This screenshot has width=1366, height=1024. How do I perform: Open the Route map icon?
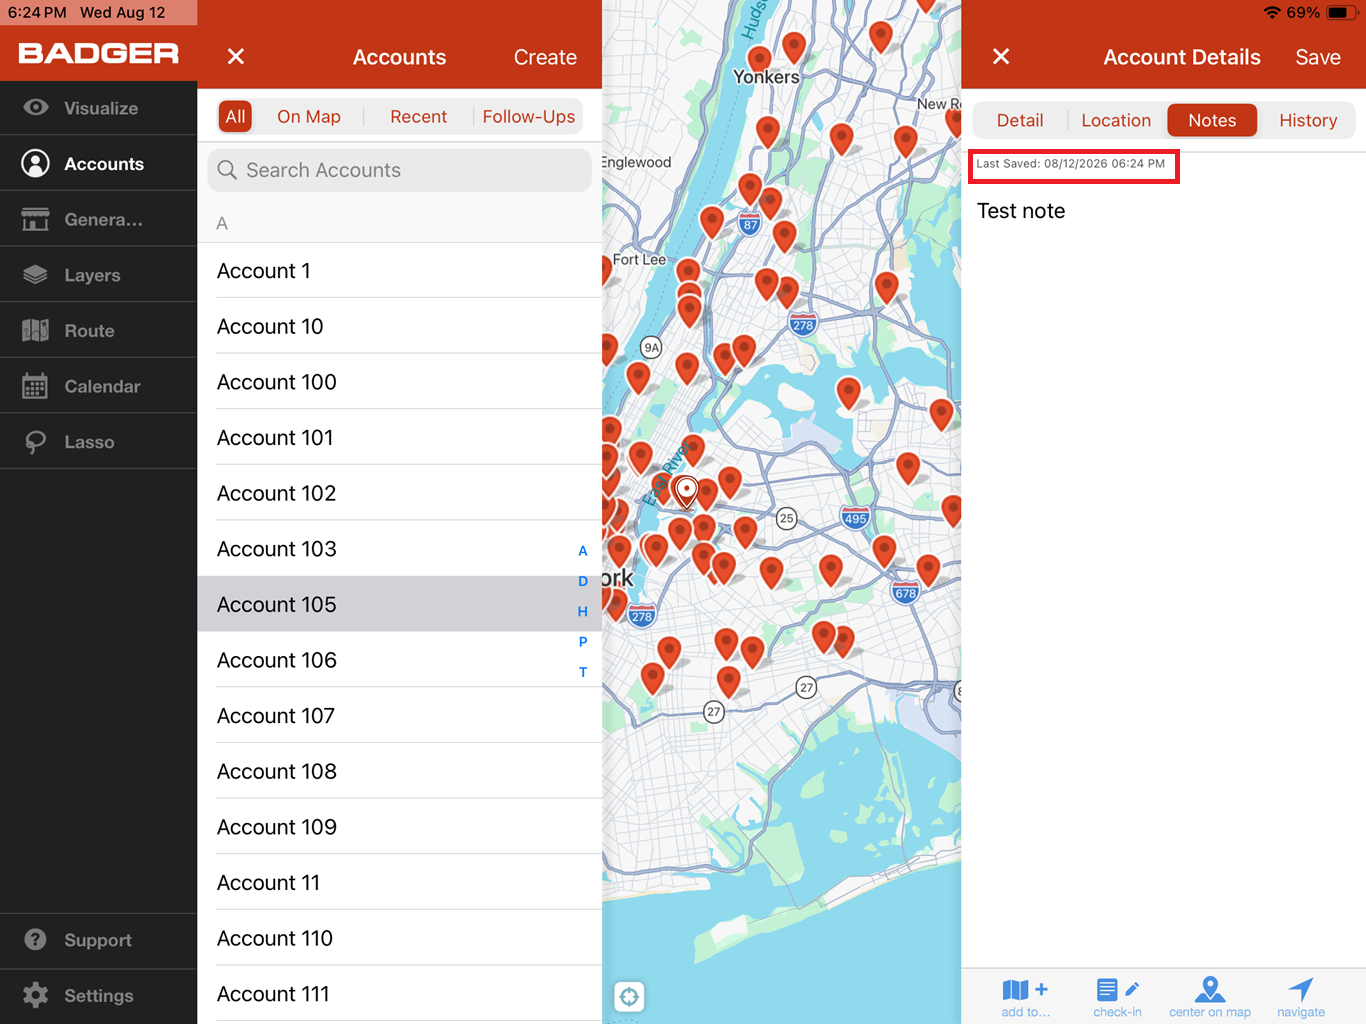tap(35, 330)
